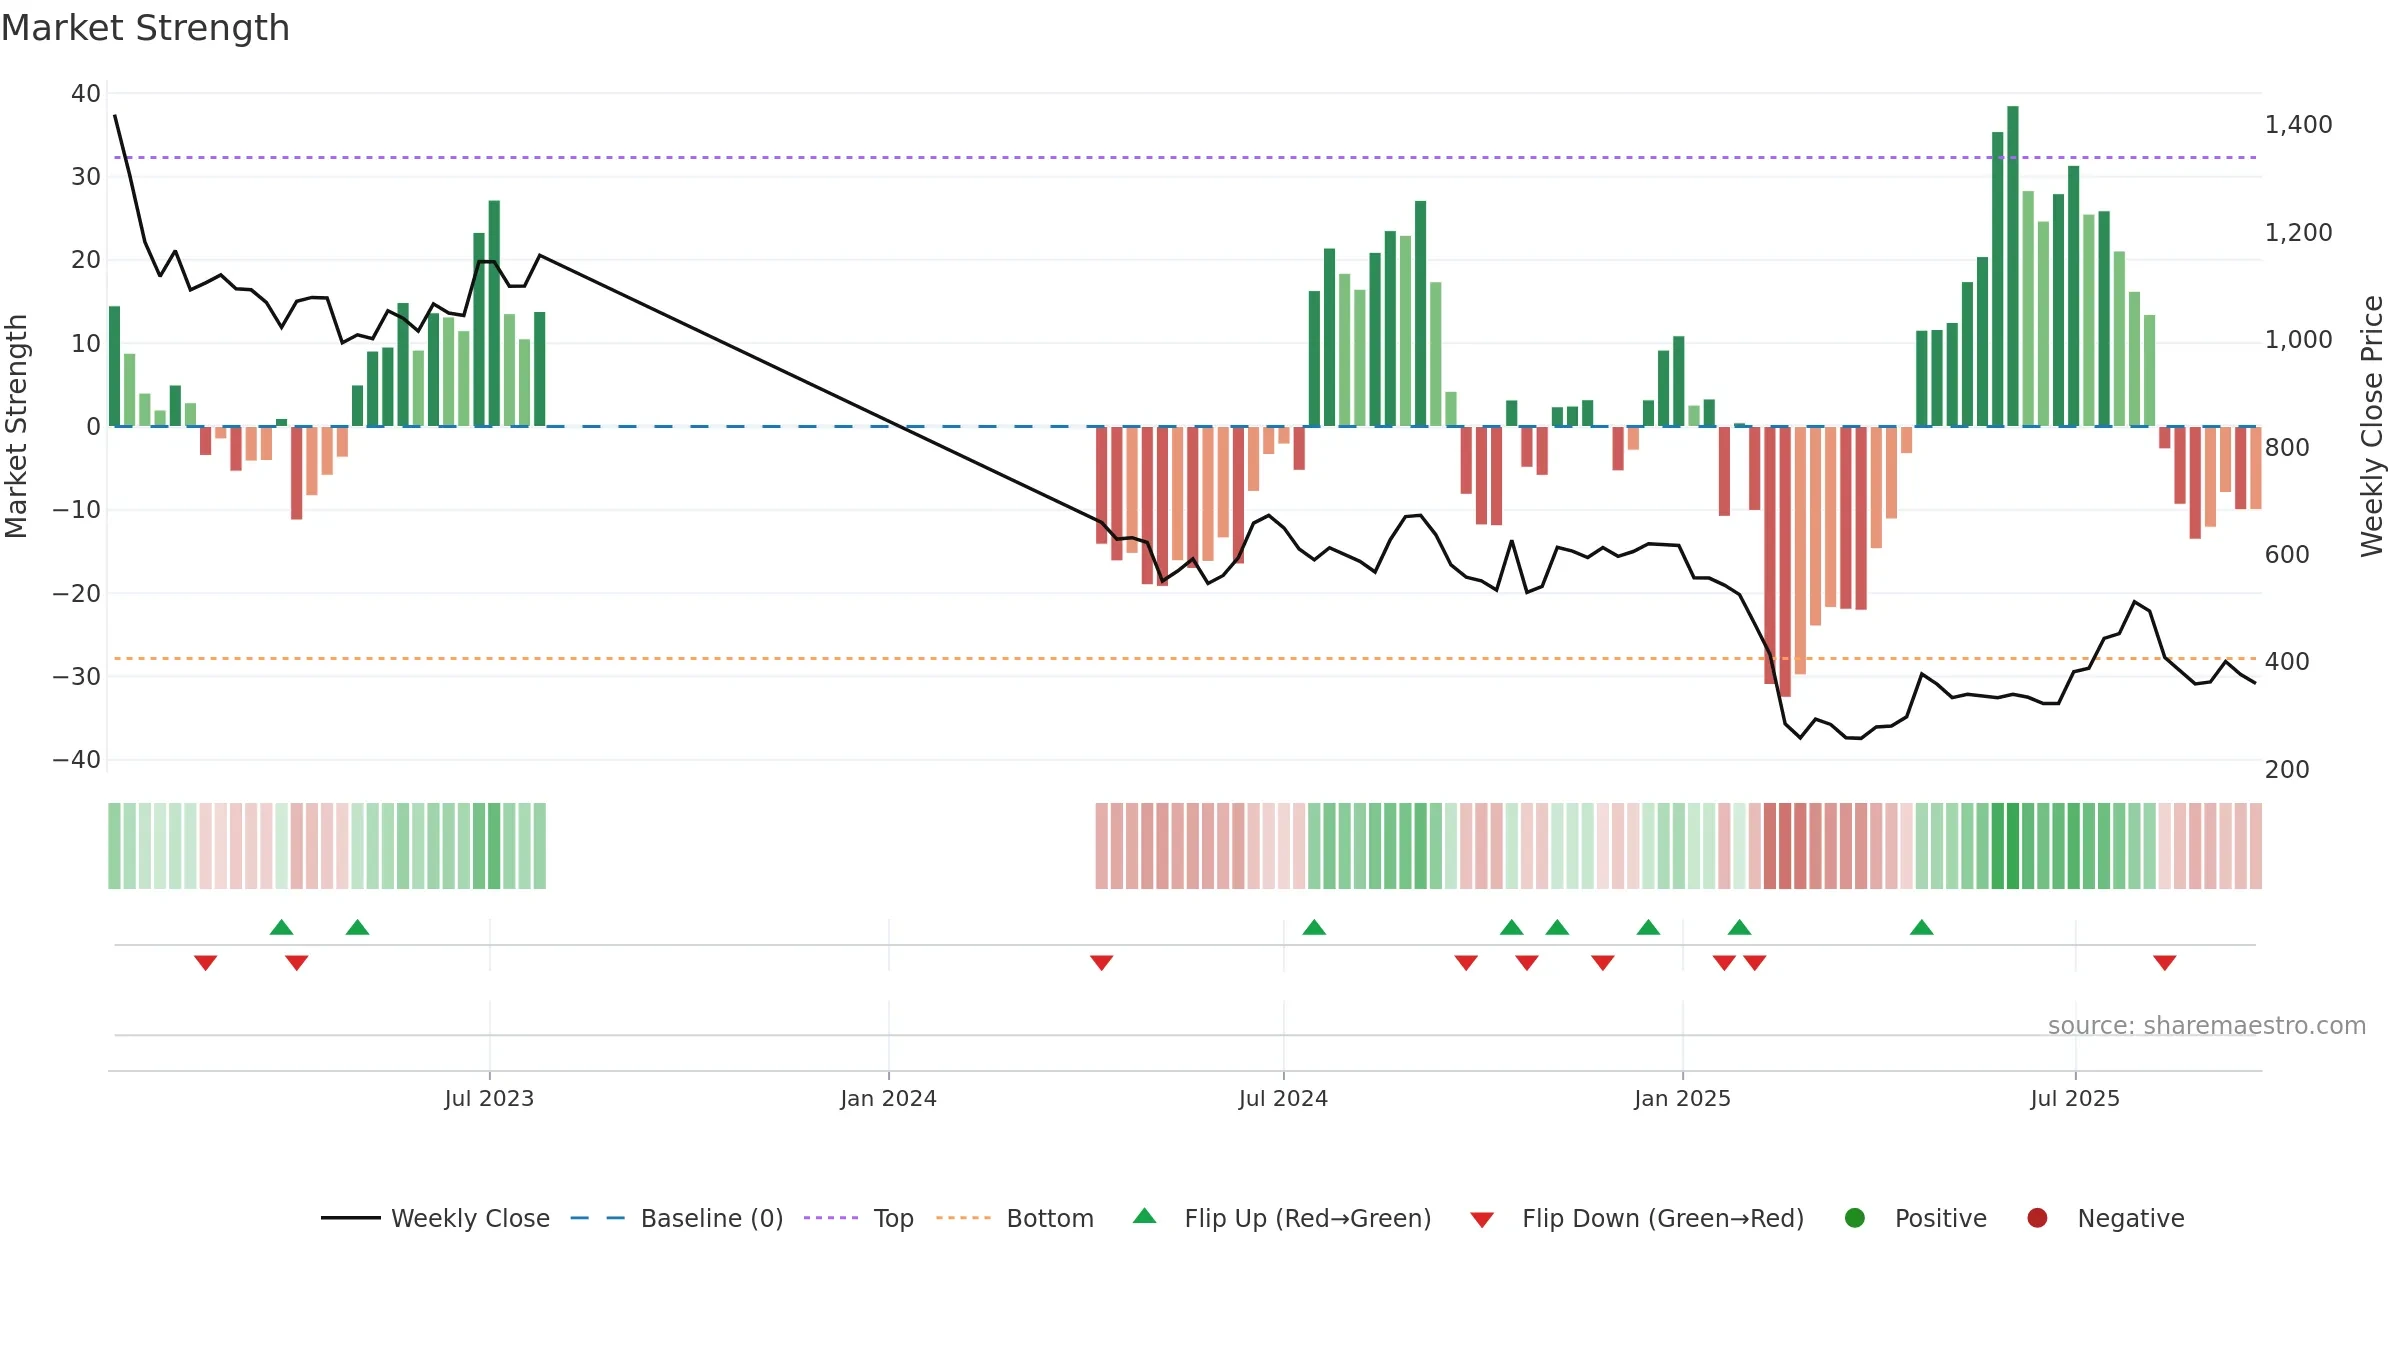
Task: Click the 600 tick on price axis
Action: coord(2287,555)
